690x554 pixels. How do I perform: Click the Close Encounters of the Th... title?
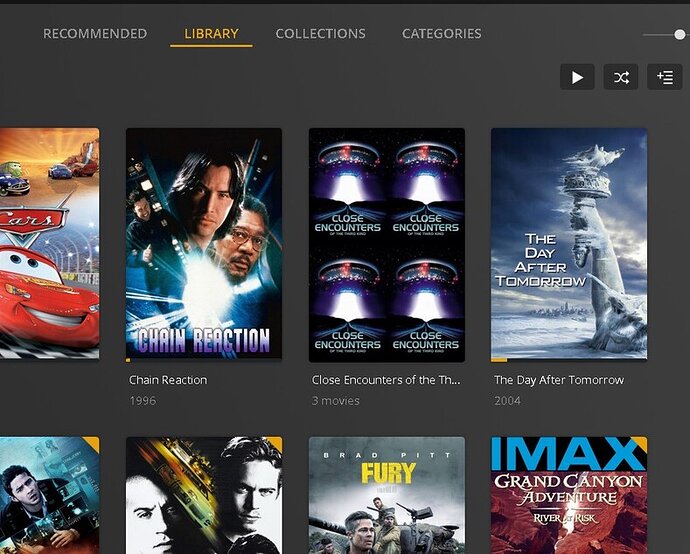coord(386,380)
